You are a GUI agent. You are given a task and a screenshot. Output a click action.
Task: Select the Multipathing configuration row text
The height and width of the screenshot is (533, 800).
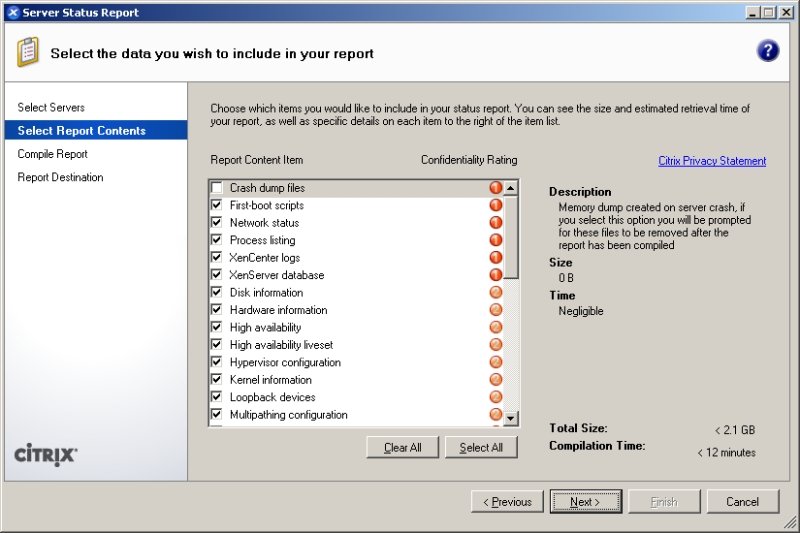[289, 415]
